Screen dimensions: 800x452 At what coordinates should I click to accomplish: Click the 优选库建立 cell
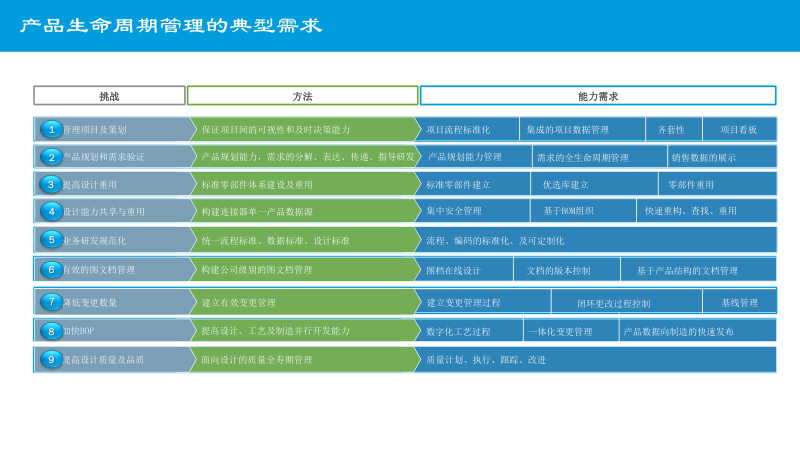(594, 185)
